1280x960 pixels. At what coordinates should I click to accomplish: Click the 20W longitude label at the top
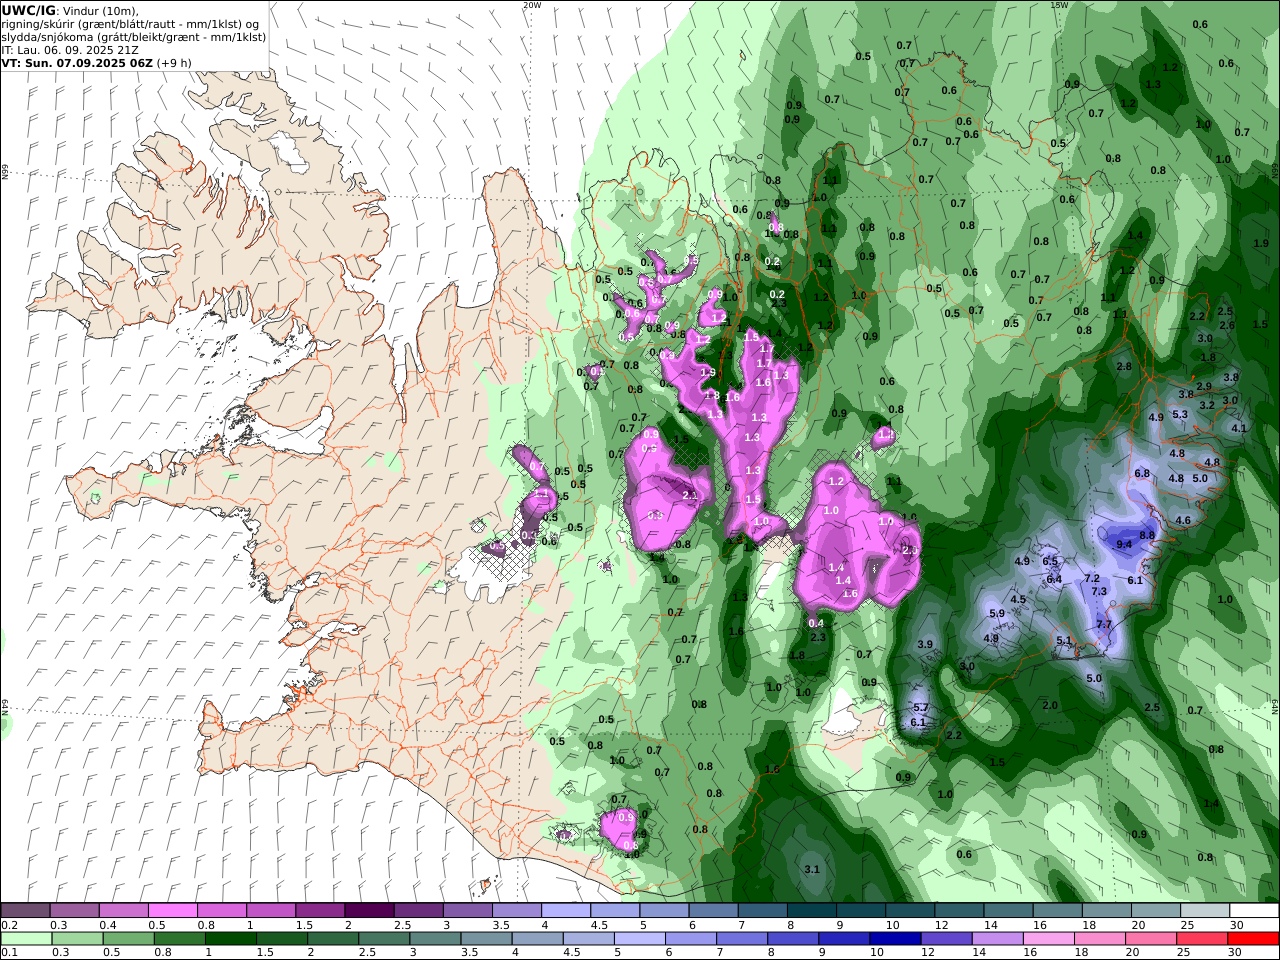(x=532, y=5)
